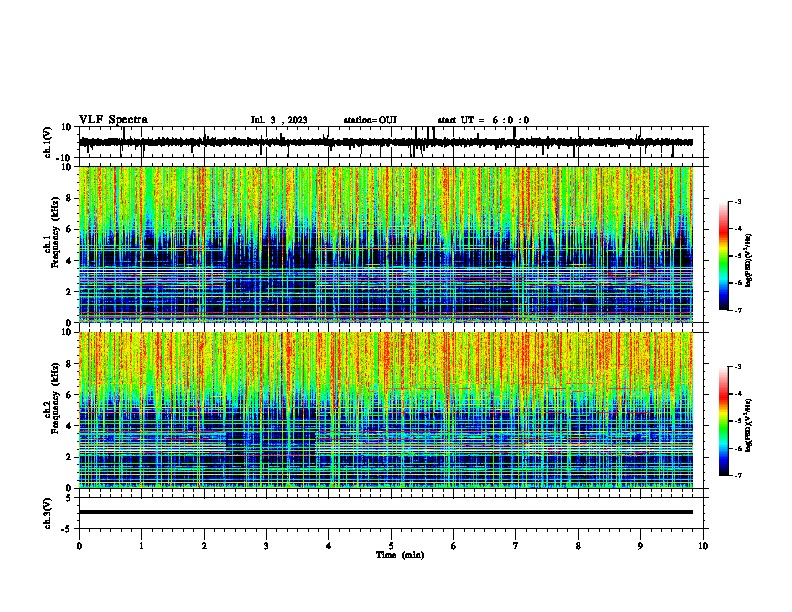792x612 pixels.
Task: Click the time axis tick label "7"
Action: coord(516,546)
